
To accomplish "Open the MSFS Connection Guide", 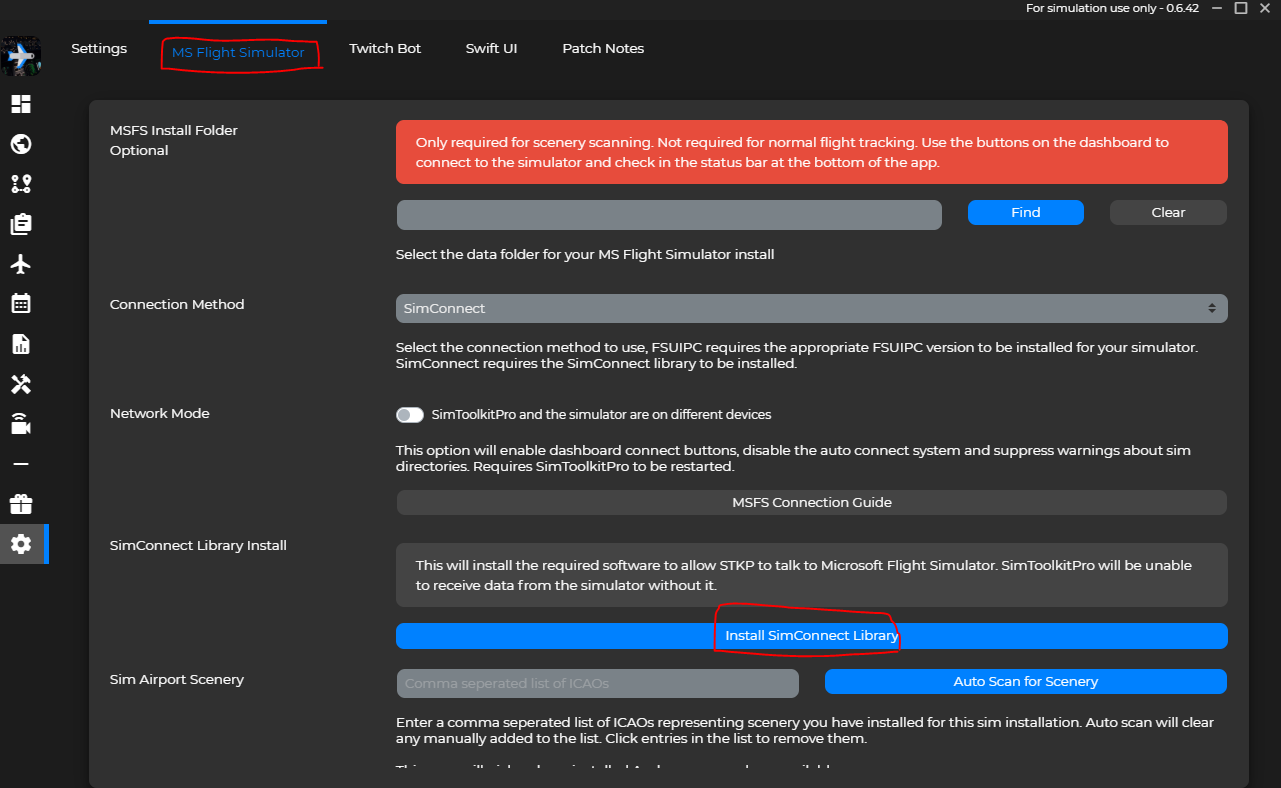I will 811,502.
